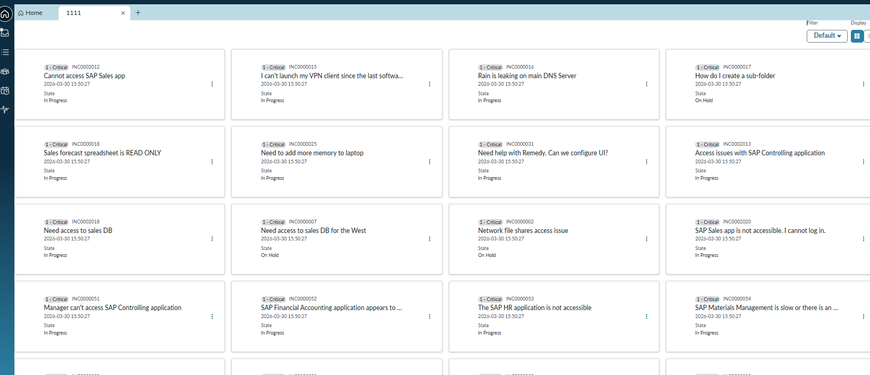Open incident titled How do I create a sub-folder
This screenshot has height=375, width=870.
tap(735, 75)
